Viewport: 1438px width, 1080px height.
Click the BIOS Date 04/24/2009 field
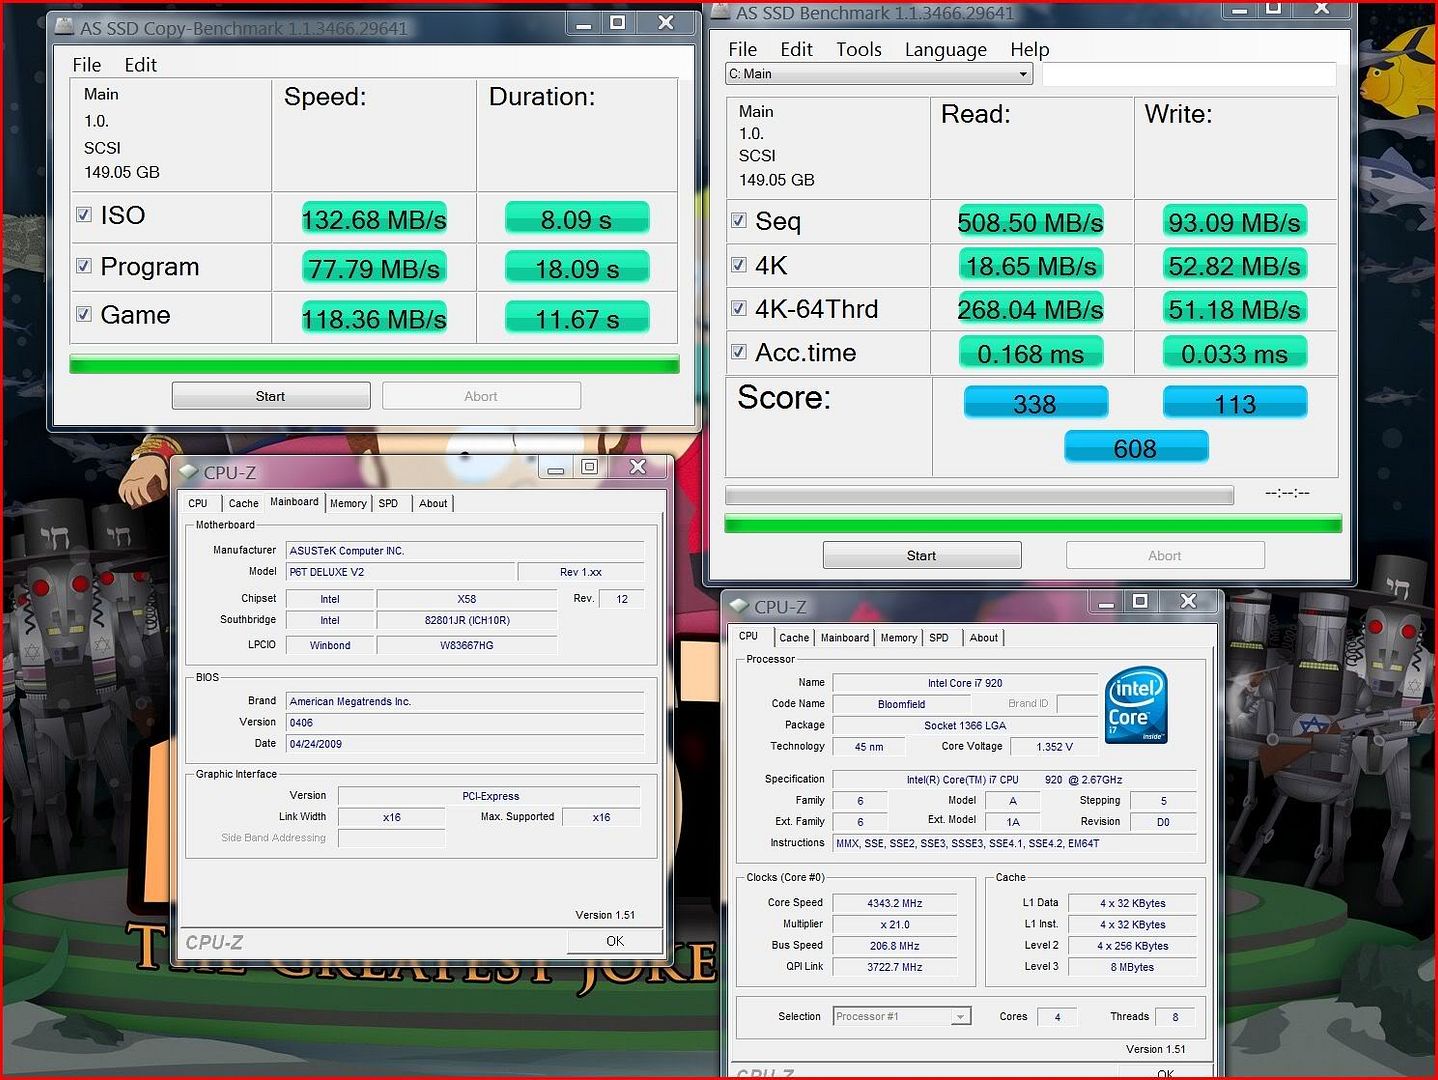tap(465, 744)
